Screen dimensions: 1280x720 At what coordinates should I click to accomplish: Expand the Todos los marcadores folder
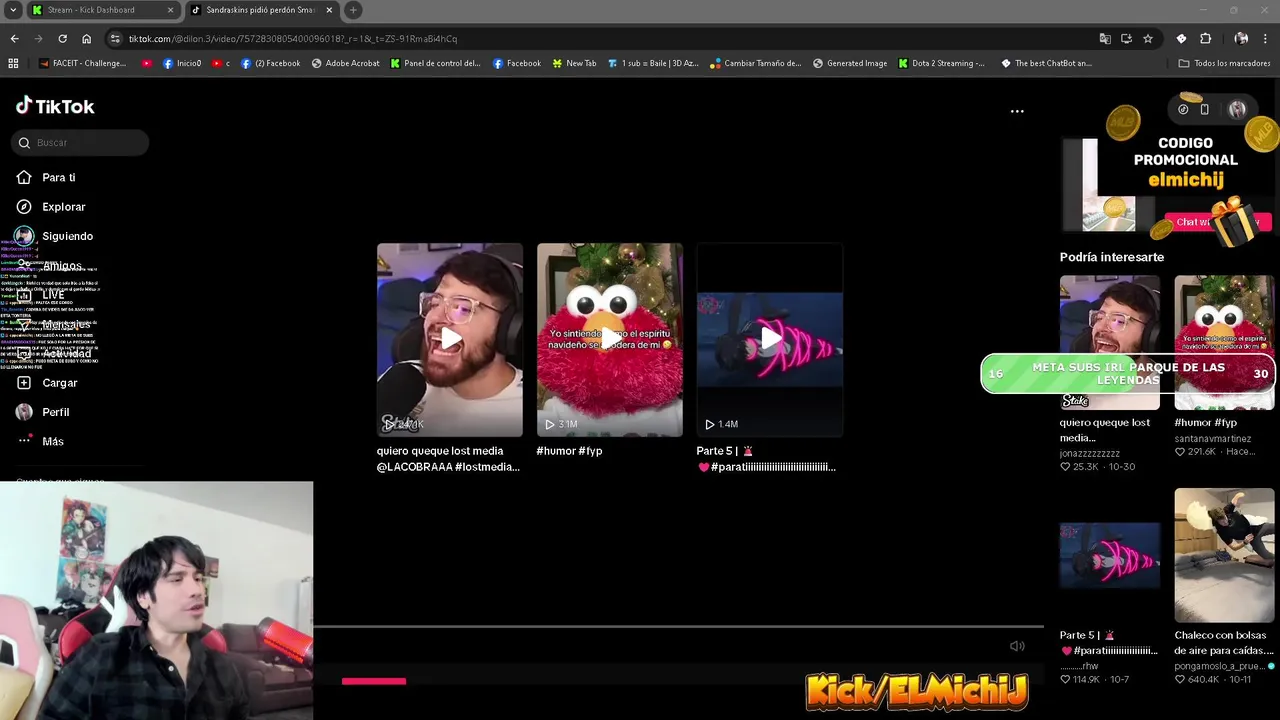pos(1224,63)
